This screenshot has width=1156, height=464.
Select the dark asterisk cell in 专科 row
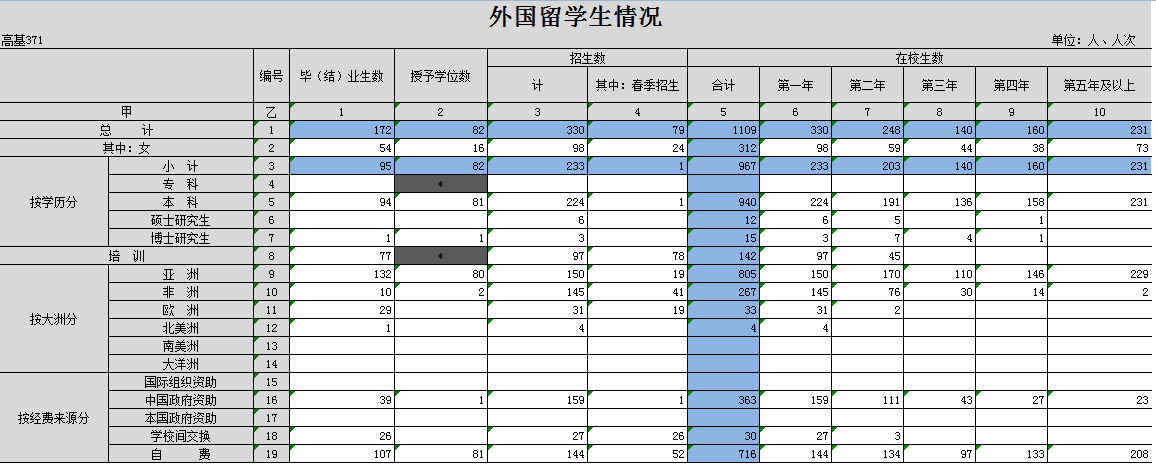[x=441, y=184]
